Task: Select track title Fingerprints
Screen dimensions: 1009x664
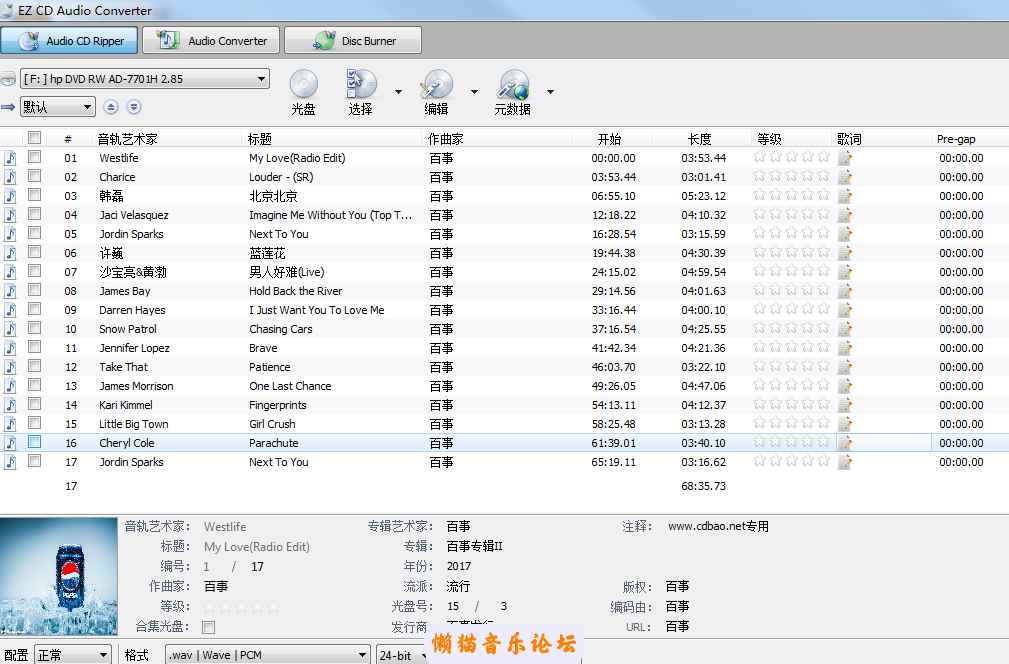Action: point(278,405)
